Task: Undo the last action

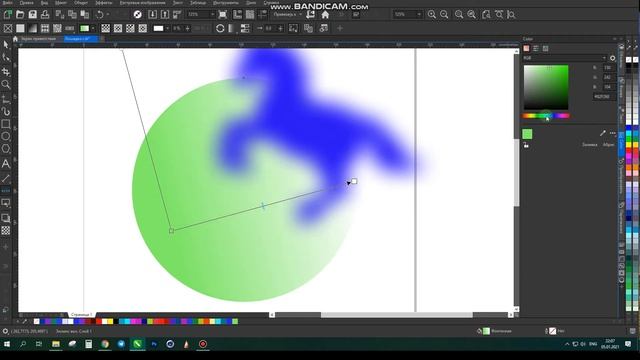Action: click(100, 15)
